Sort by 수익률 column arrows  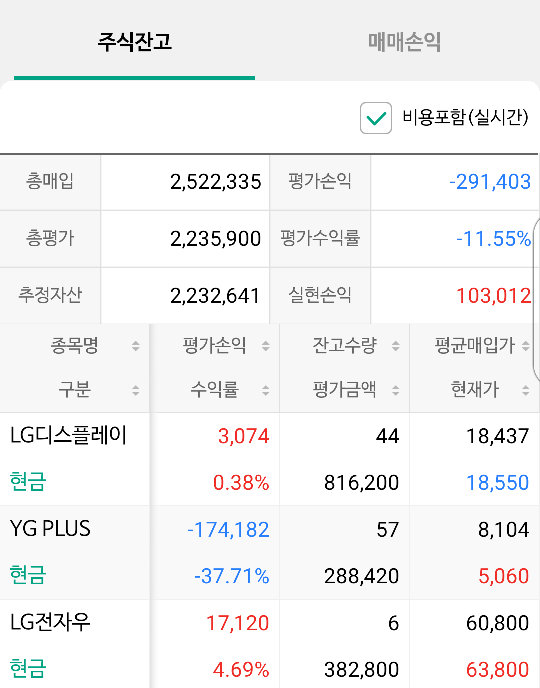[265, 390]
